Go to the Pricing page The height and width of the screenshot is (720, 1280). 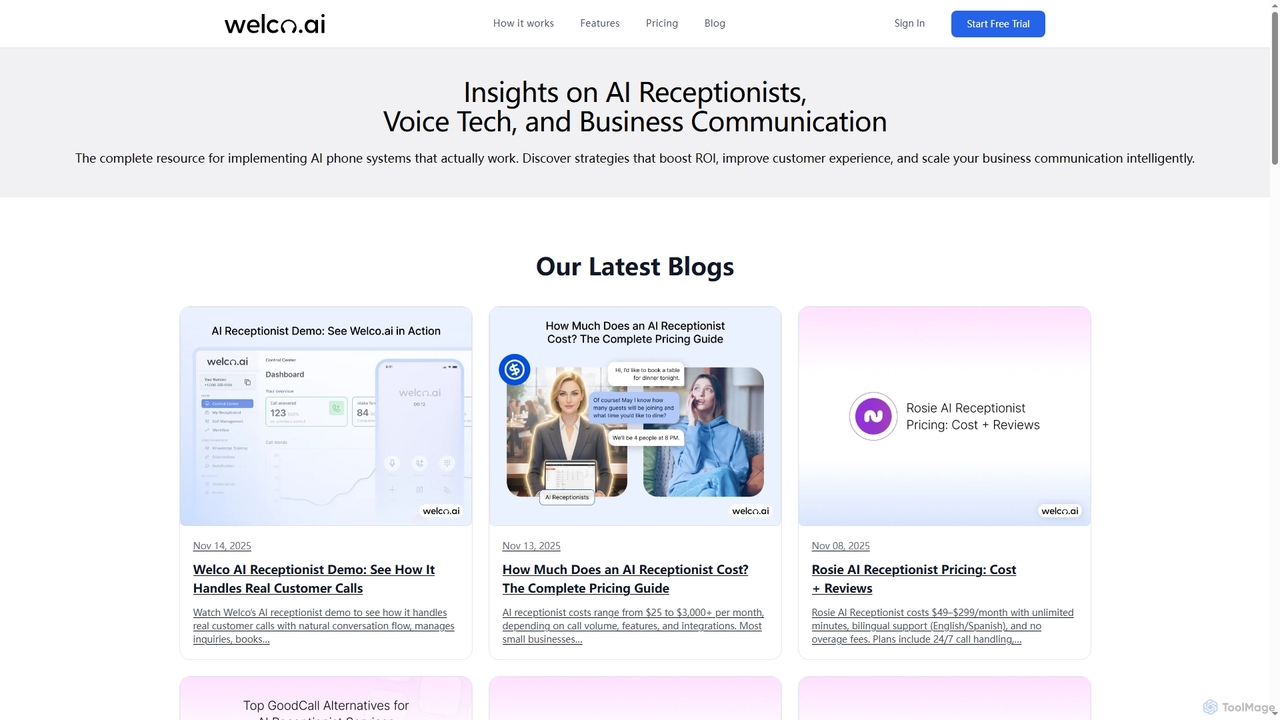tap(662, 23)
